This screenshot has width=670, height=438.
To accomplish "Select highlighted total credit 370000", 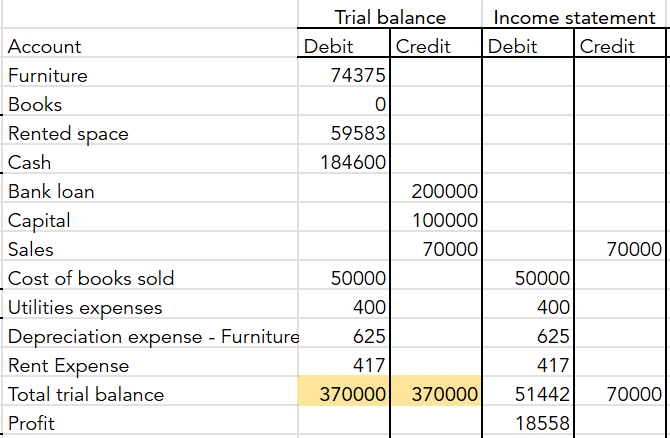I will point(436,391).
